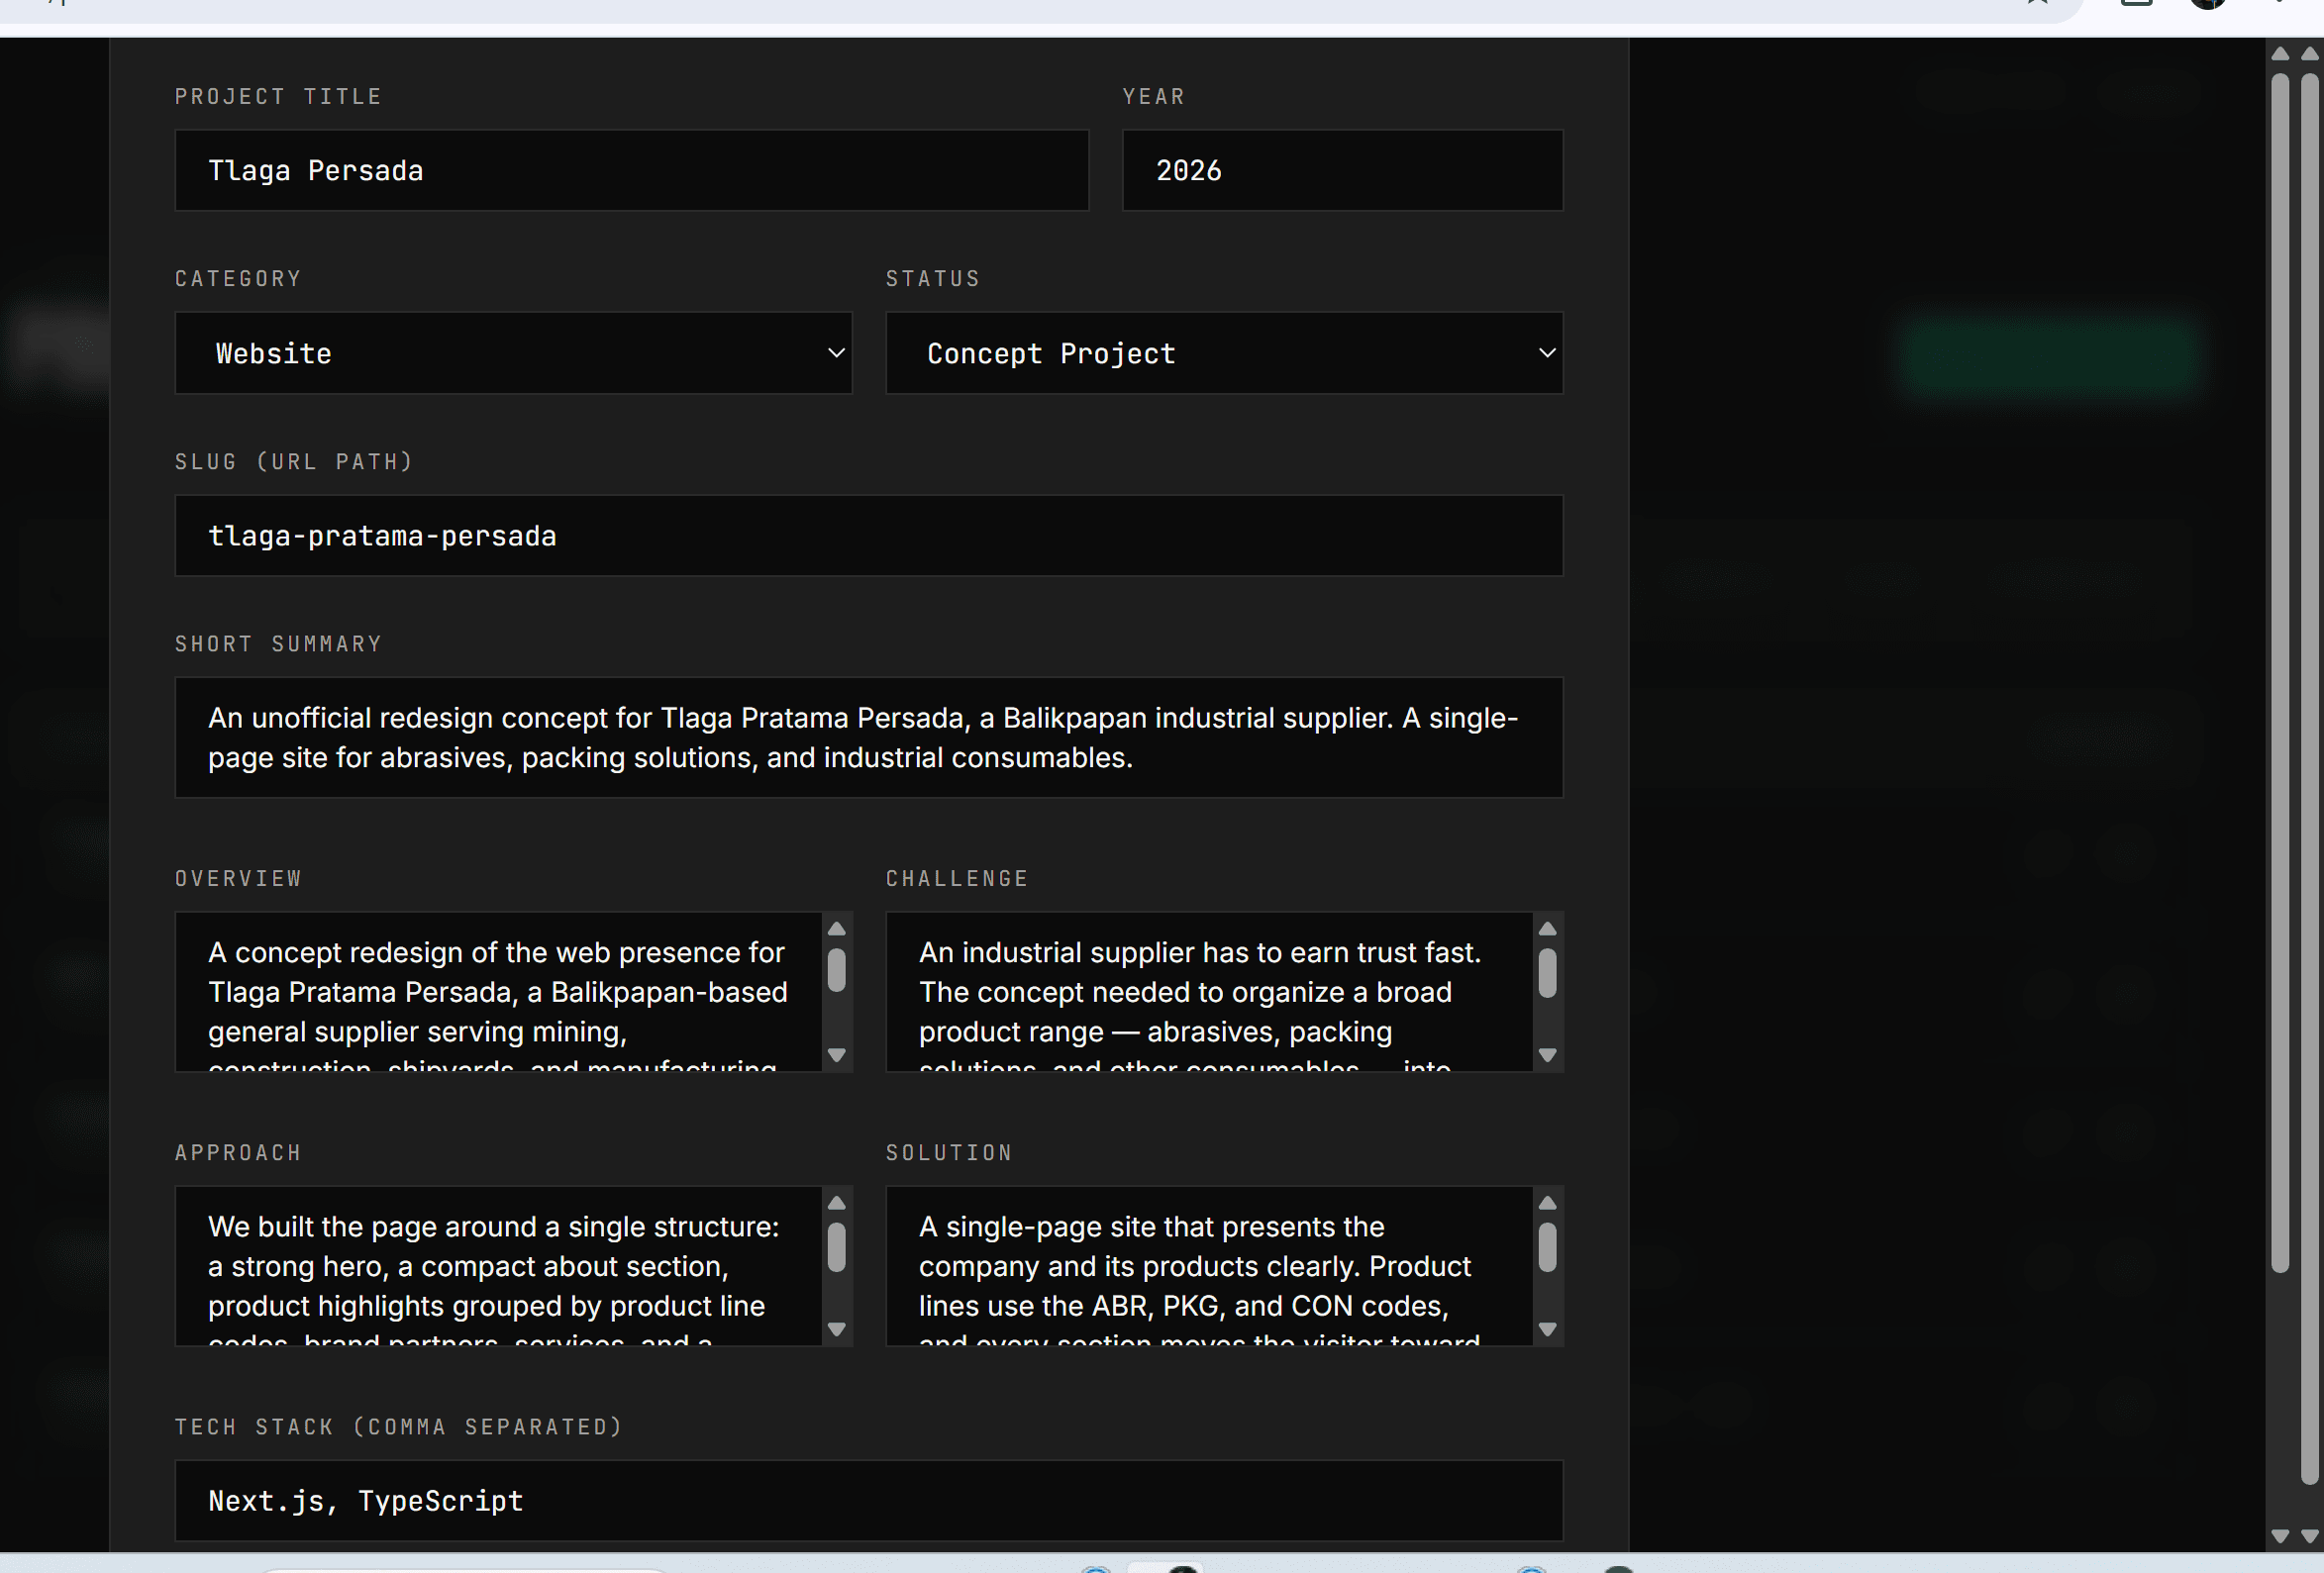Click the "SHORT SUMMARY" label
This screenshot has height=1573, width=2324.
click(x=279, y=644)
